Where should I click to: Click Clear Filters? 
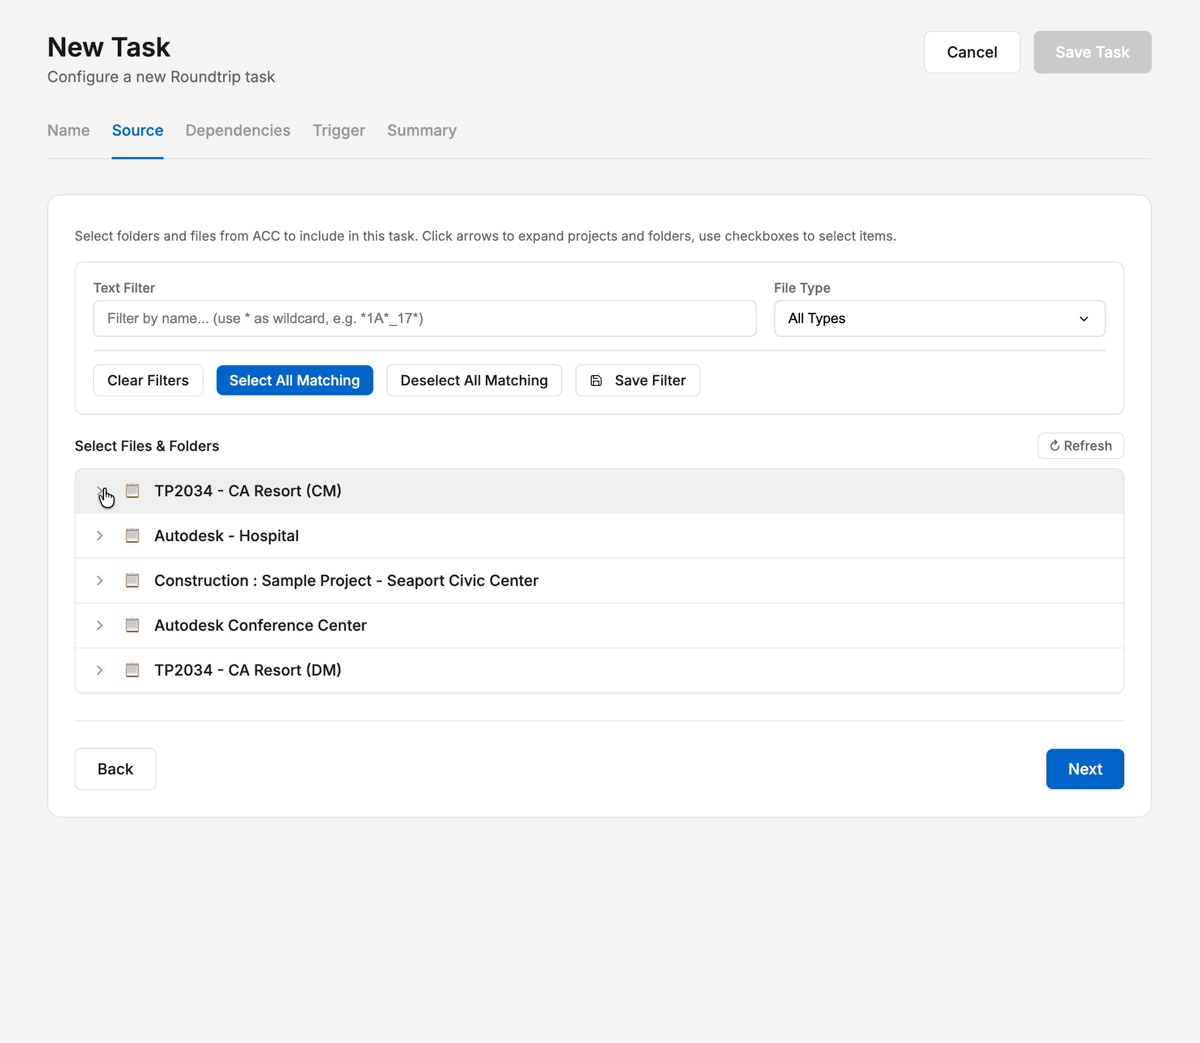click(x=148, y=381)
